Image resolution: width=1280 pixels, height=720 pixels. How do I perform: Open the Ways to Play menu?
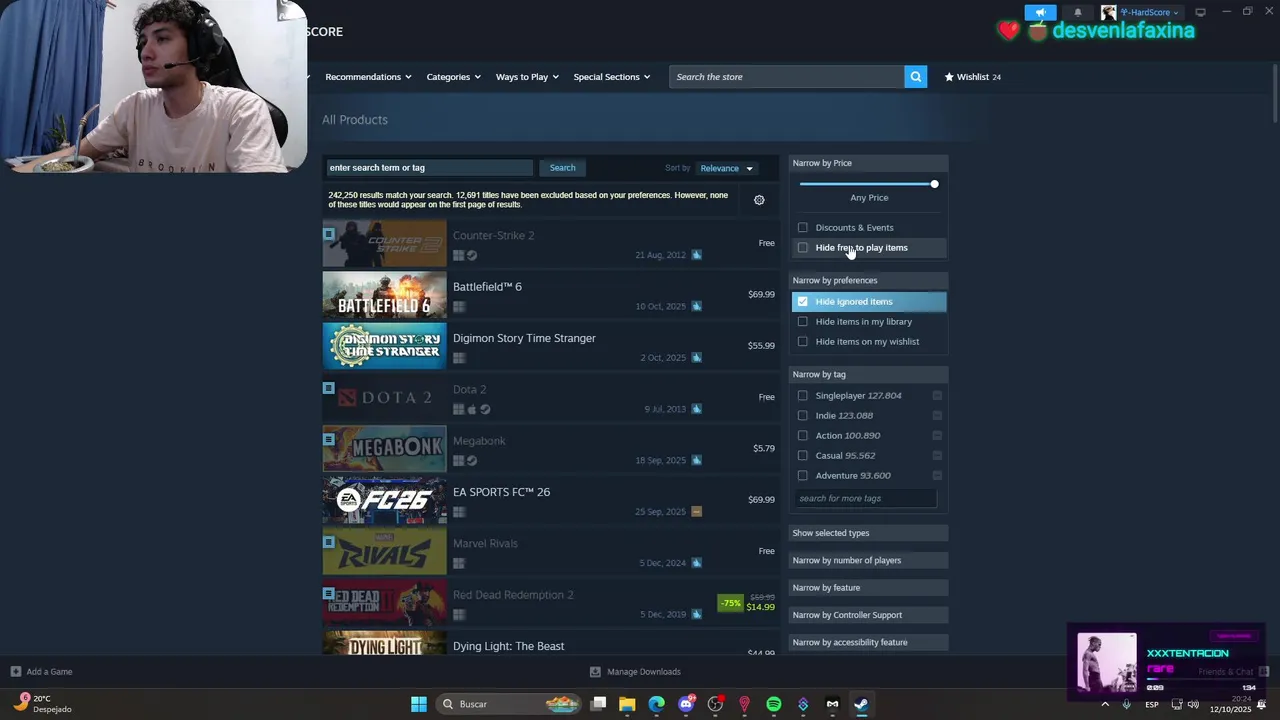tap(527, 77)
